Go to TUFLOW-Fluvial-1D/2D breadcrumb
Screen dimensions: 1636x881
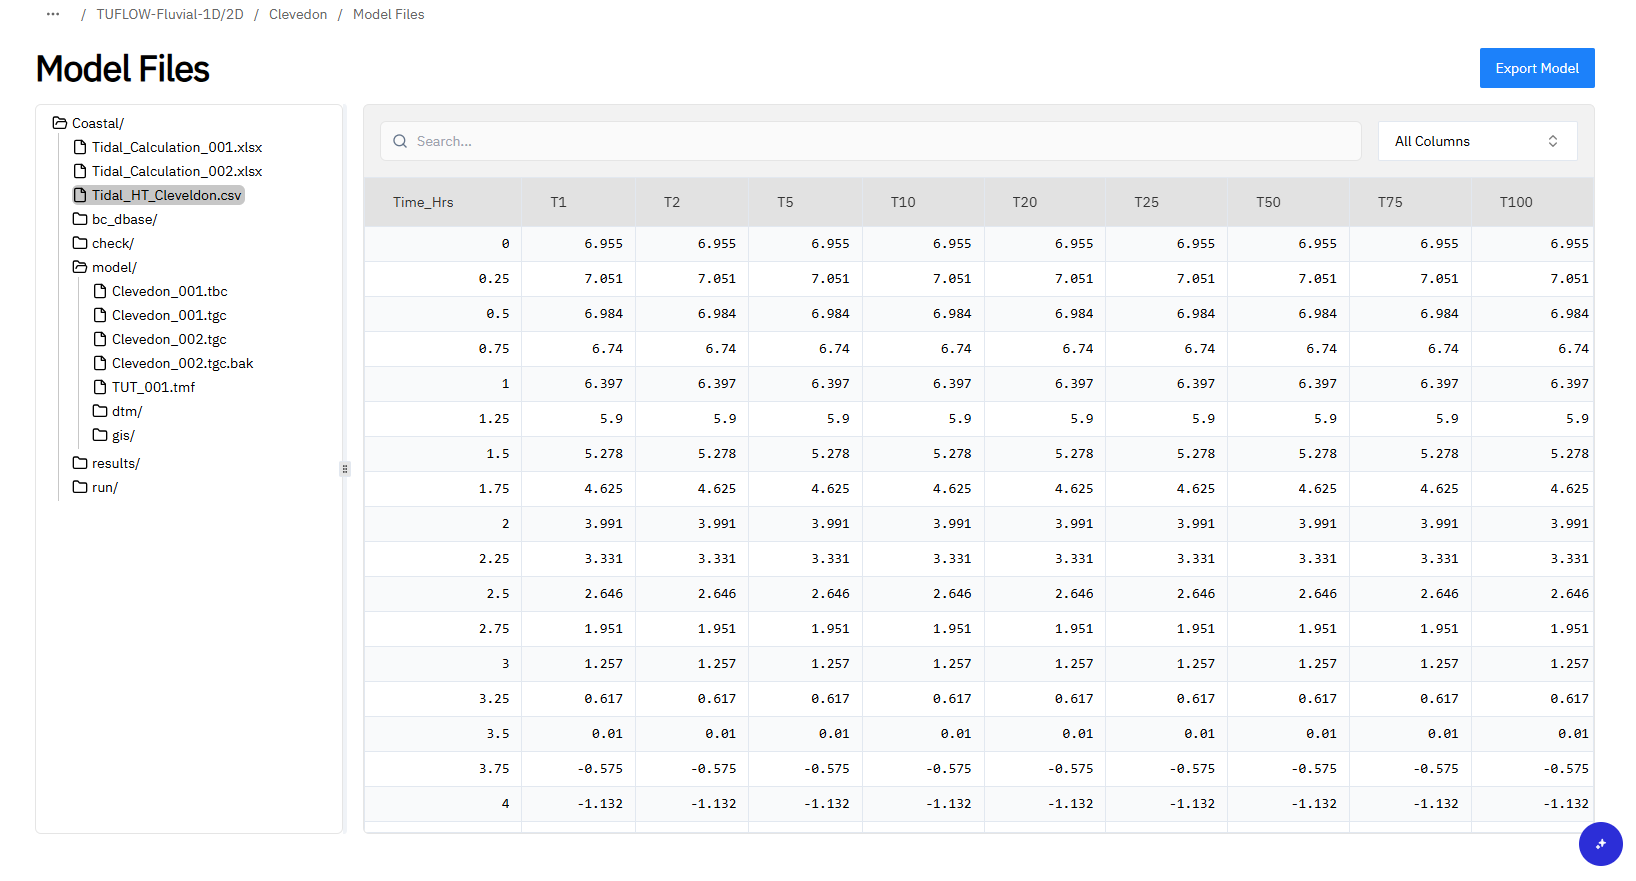pos(170,14)
